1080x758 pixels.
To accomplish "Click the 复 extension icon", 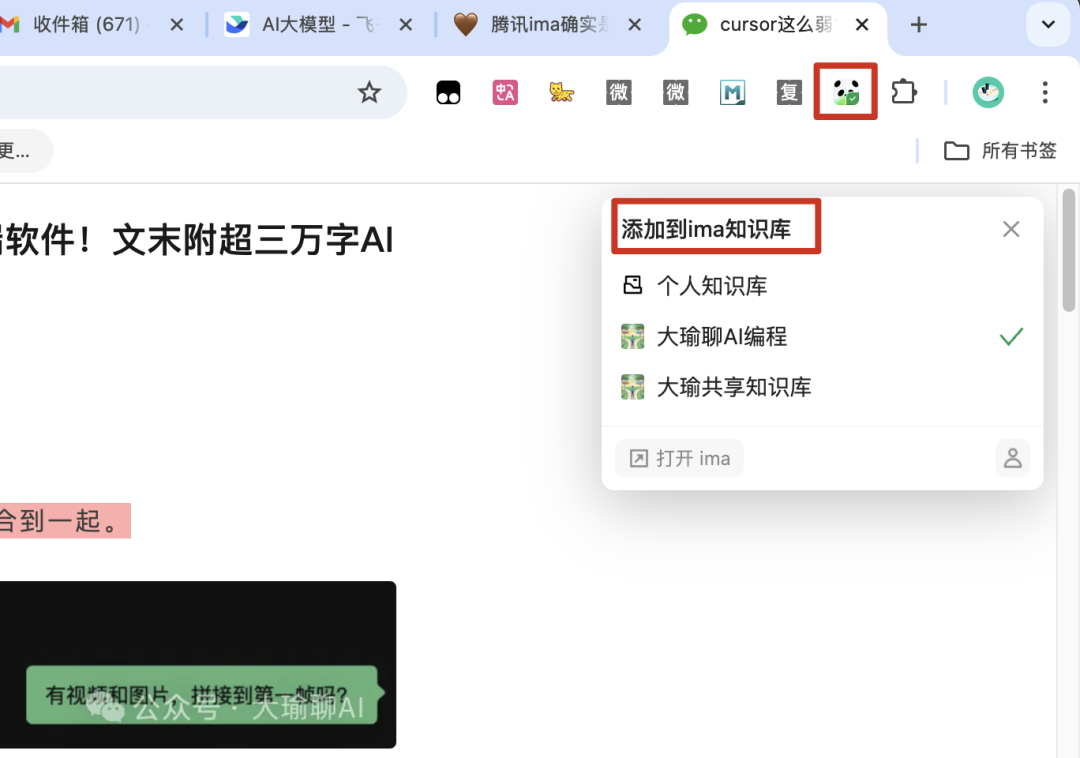I will [x=789, y=92].
